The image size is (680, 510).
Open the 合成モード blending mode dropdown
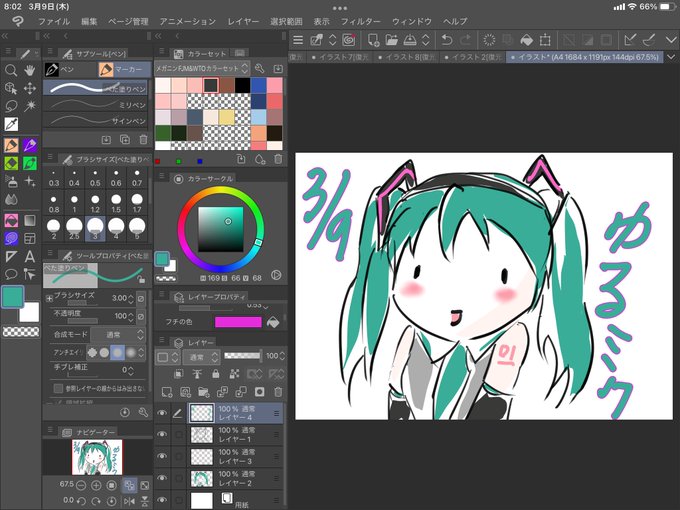click(118, 334)
